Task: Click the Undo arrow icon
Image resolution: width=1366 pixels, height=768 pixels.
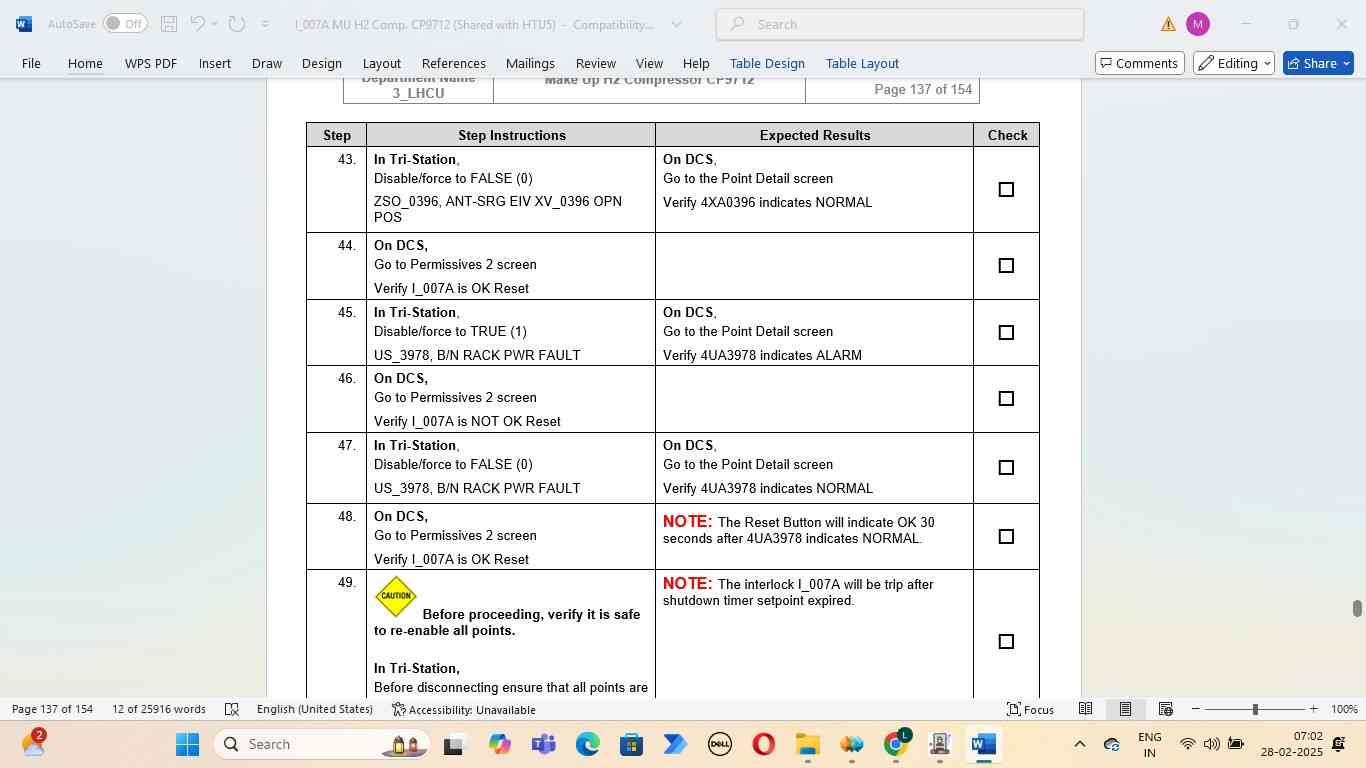Action: click(x=198, y=24)
